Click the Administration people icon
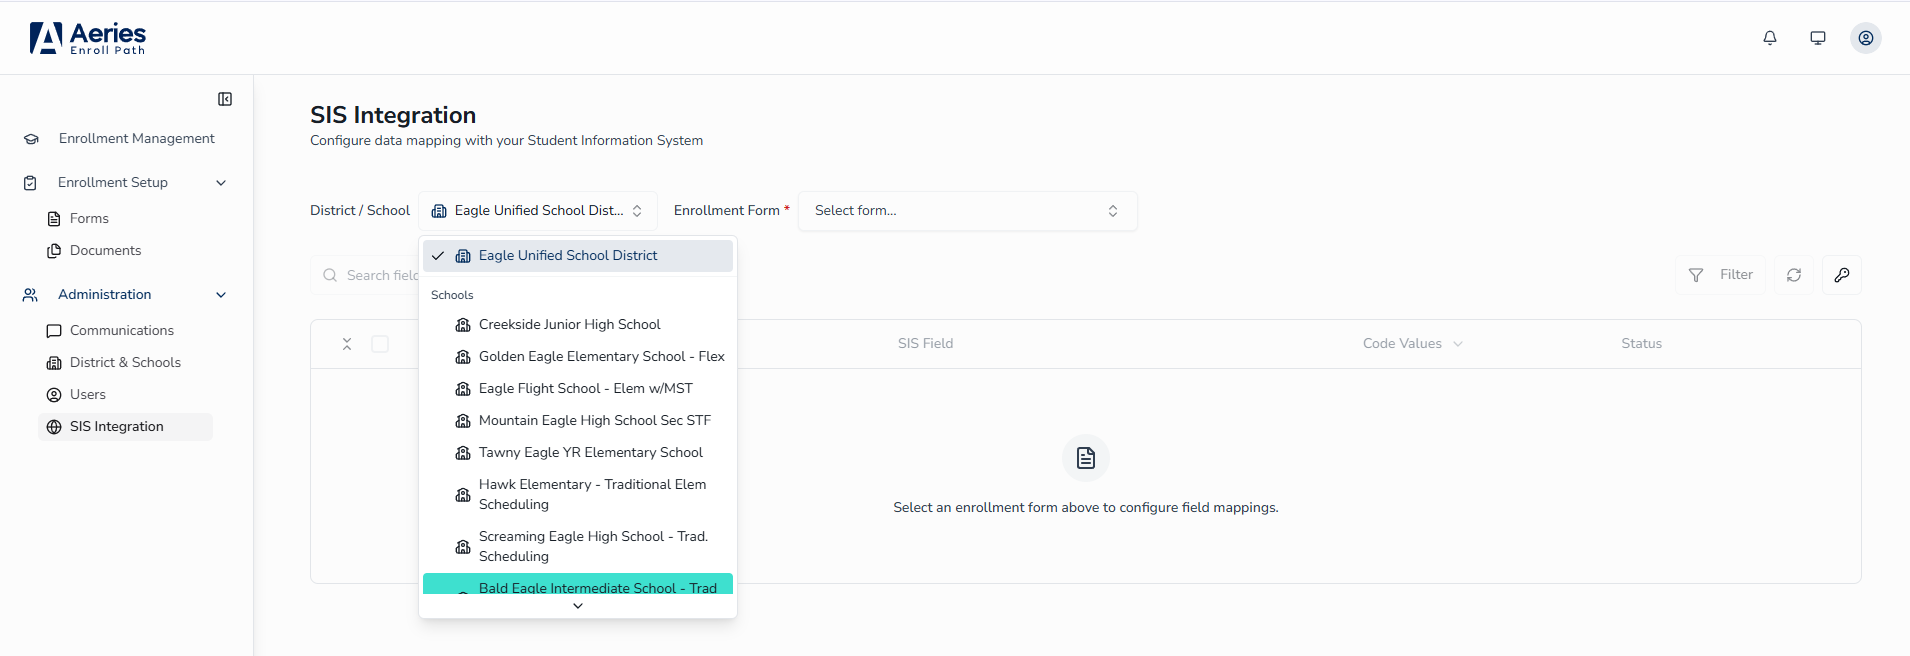The image size is (1910, 656). coord(30,295)
